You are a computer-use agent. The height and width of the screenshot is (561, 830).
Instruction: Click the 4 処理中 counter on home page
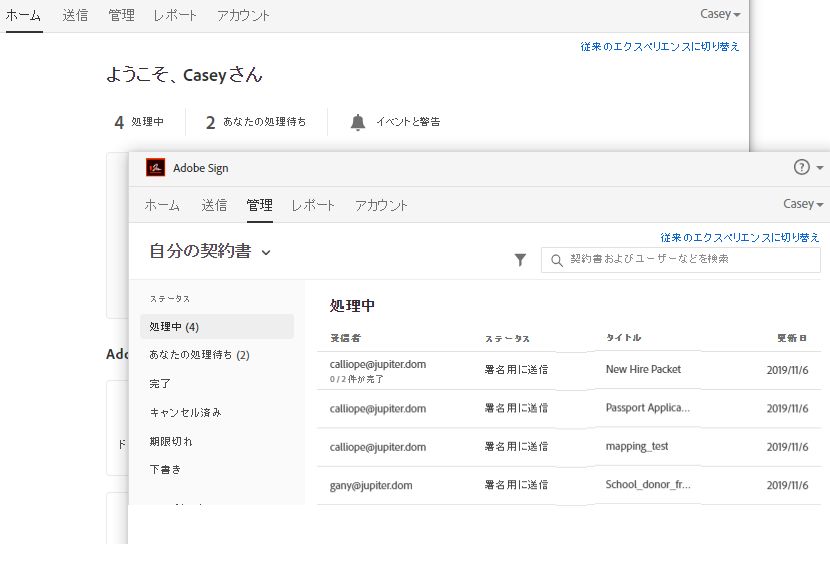point(139,122)
